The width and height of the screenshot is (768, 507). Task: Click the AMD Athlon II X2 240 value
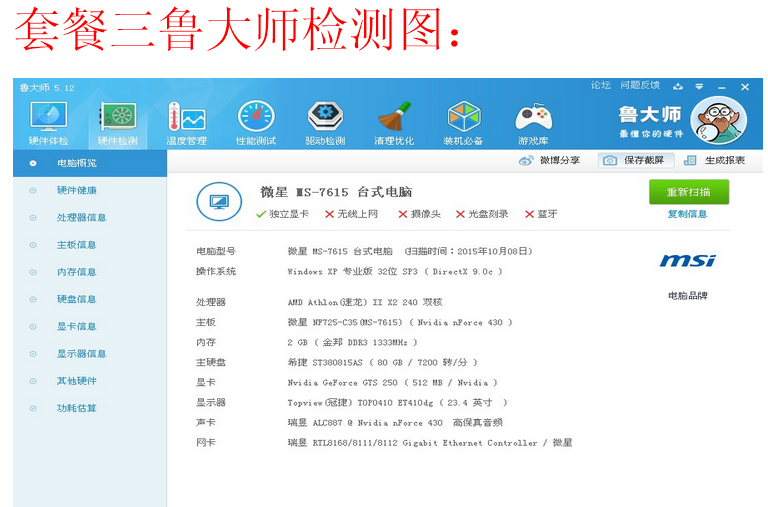point(365,302)
